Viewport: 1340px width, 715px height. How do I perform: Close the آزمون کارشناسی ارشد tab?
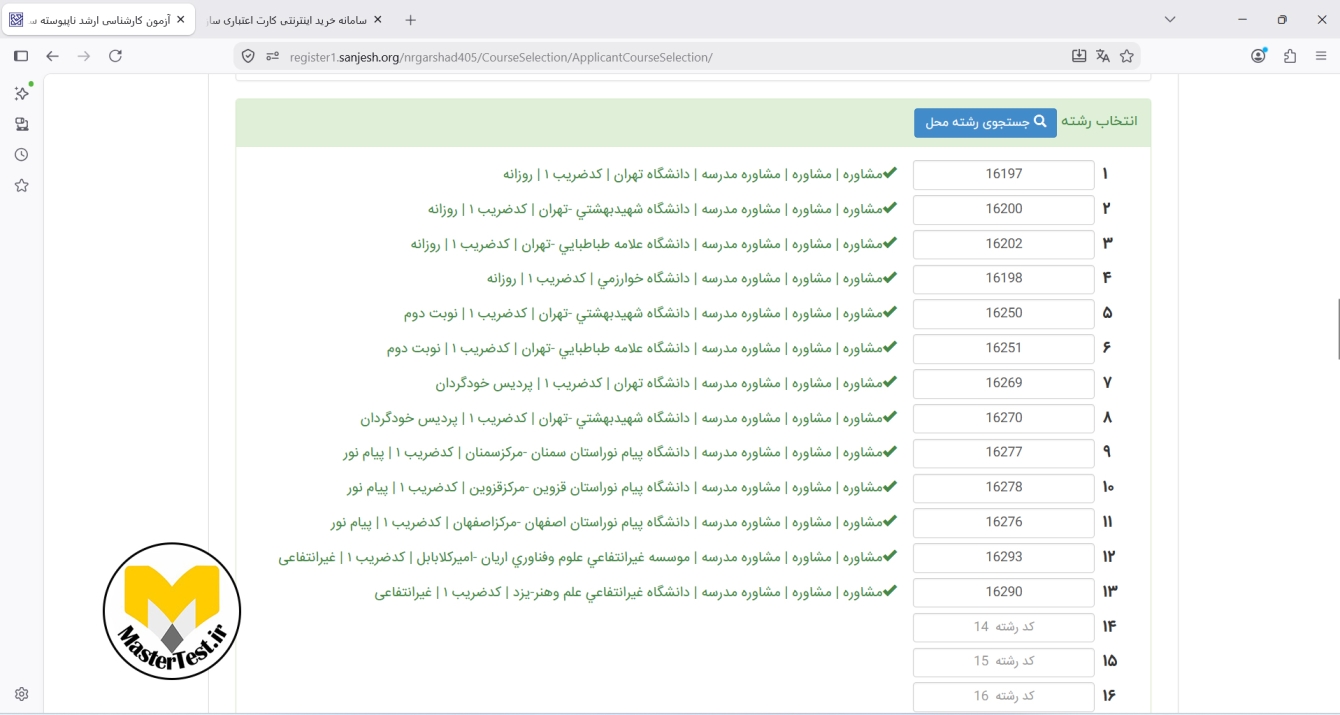click(181, 20)
